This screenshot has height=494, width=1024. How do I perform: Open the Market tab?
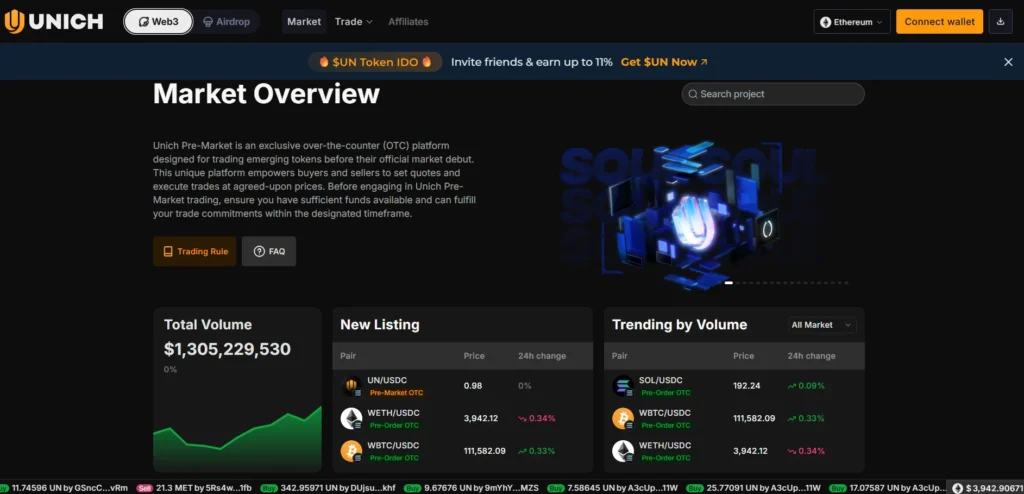coord(304,21)
